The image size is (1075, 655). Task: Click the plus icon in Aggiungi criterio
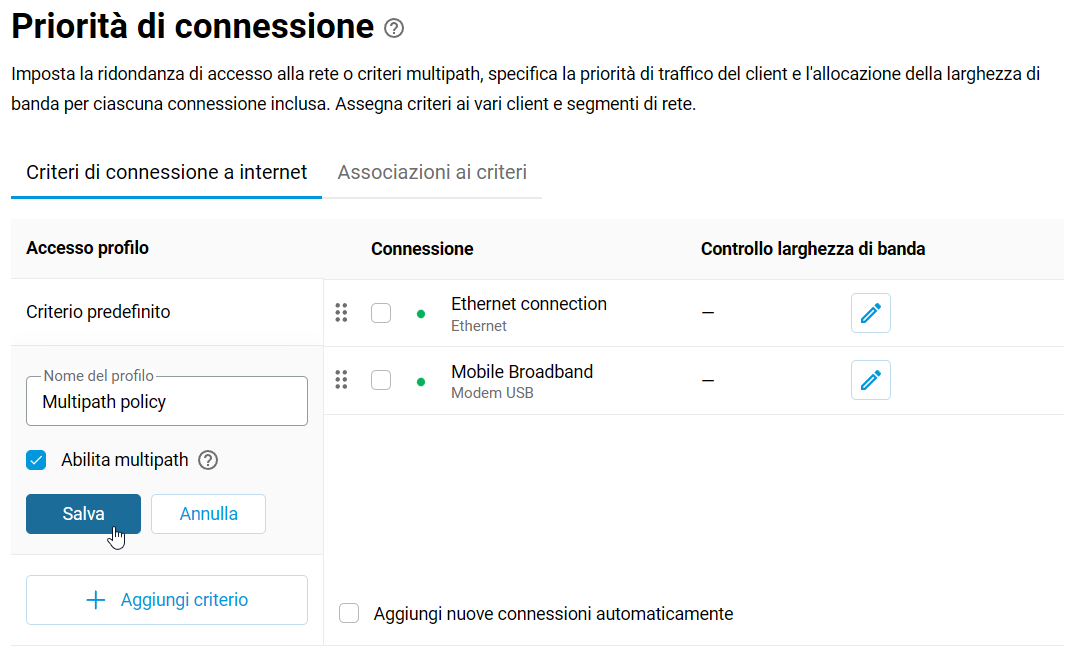point(96,600)
